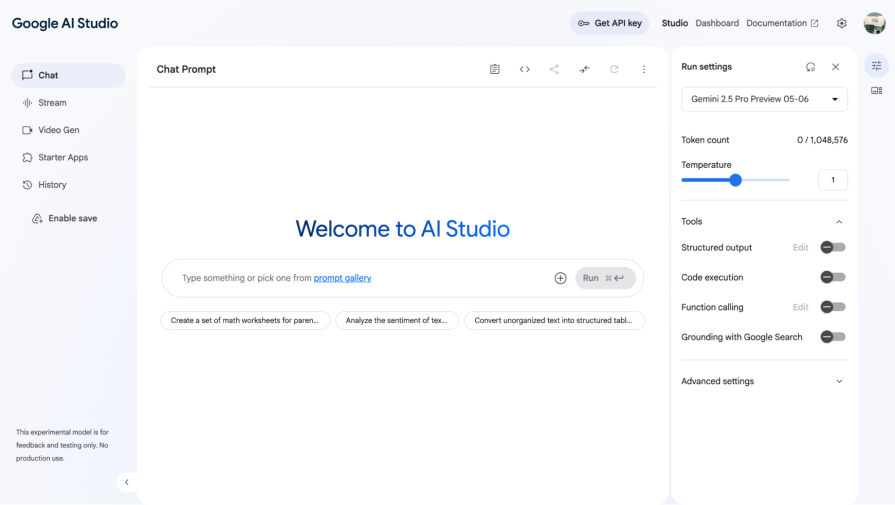The image size is (895, 505).
Task: Expand the Advanced settings section
Action: (x=764, y=381)
